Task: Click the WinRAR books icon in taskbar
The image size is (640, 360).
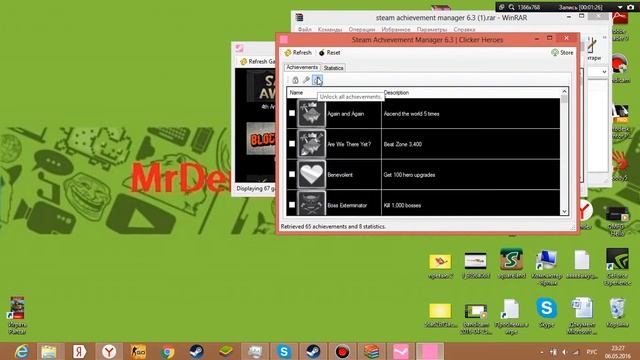Action: [x=371, y=351]
